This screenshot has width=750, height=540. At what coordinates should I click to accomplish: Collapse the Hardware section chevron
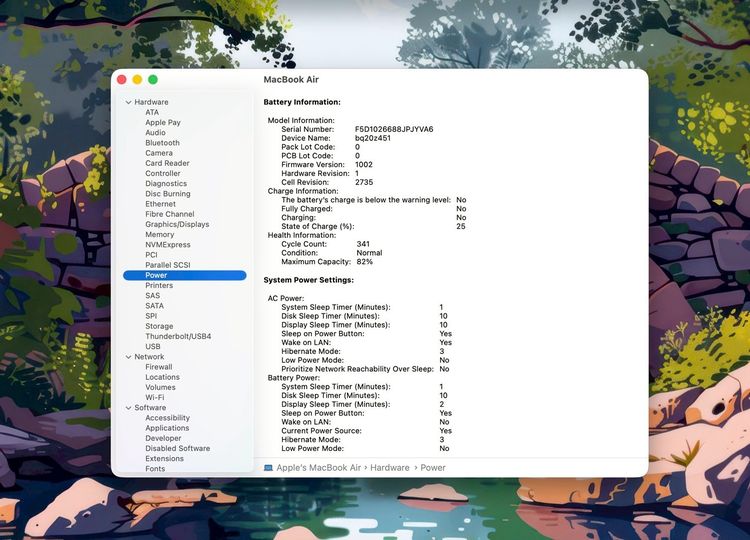[128, 102]
